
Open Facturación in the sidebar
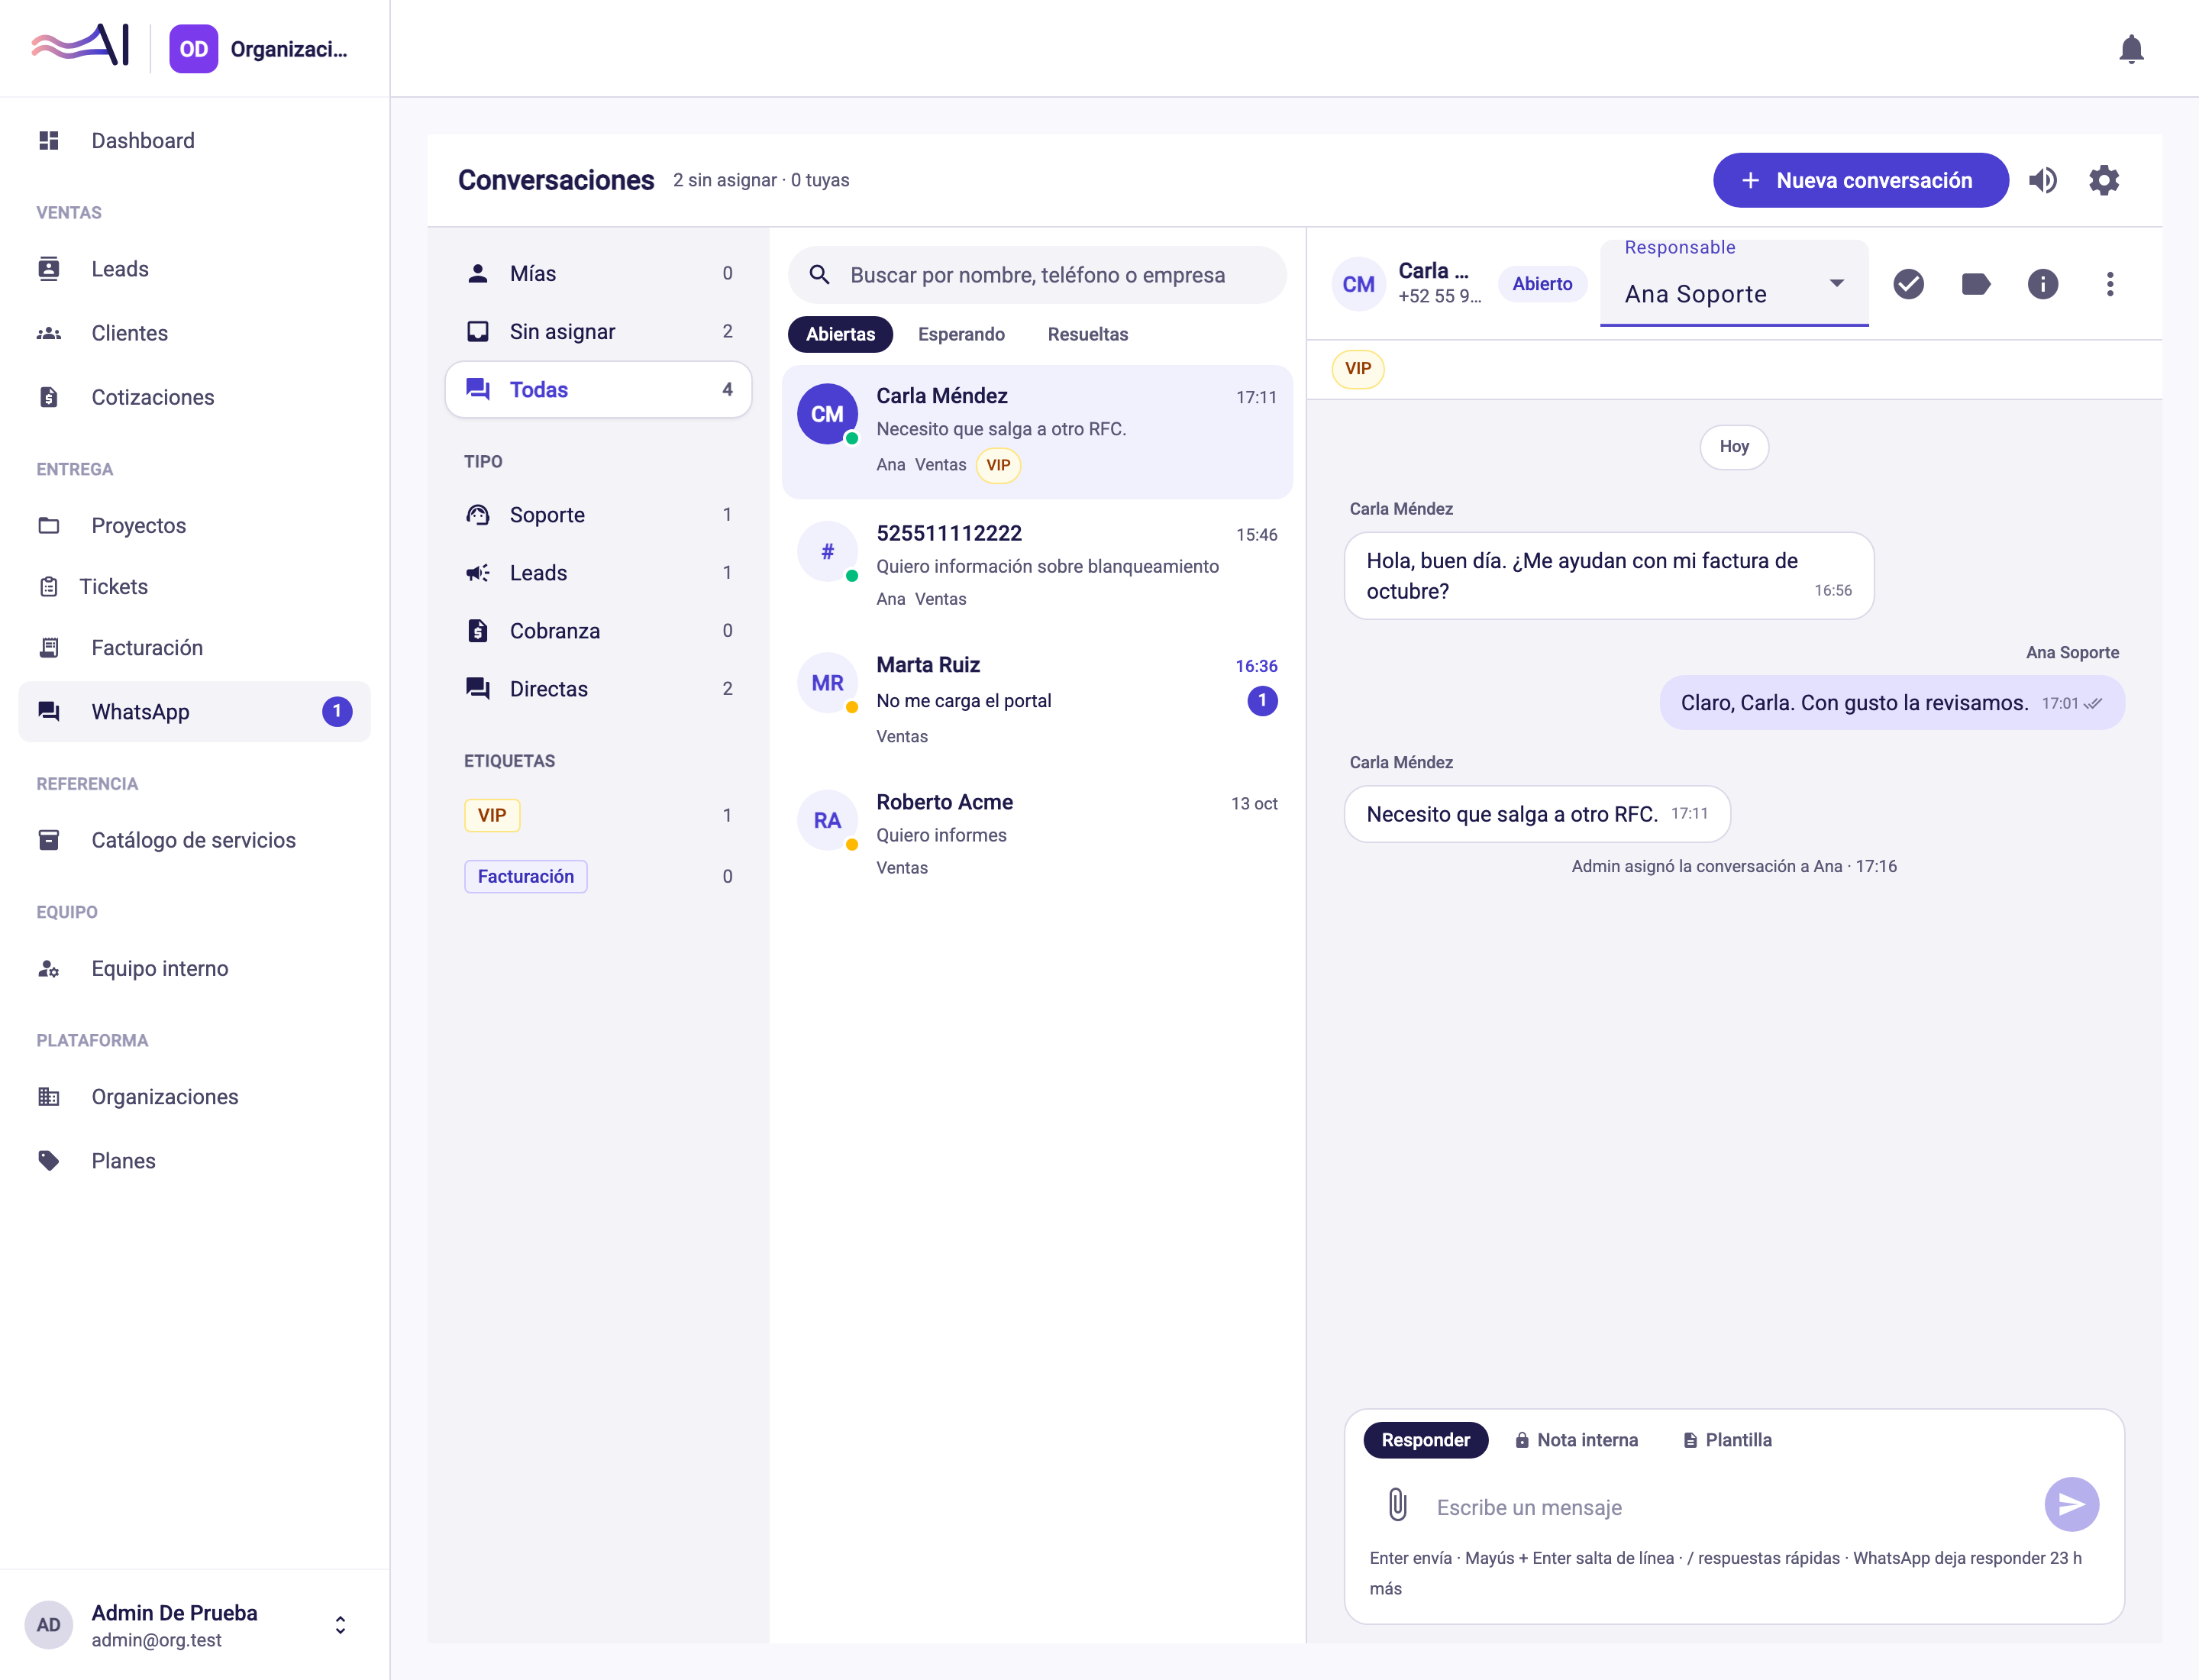tap(194, 648)
